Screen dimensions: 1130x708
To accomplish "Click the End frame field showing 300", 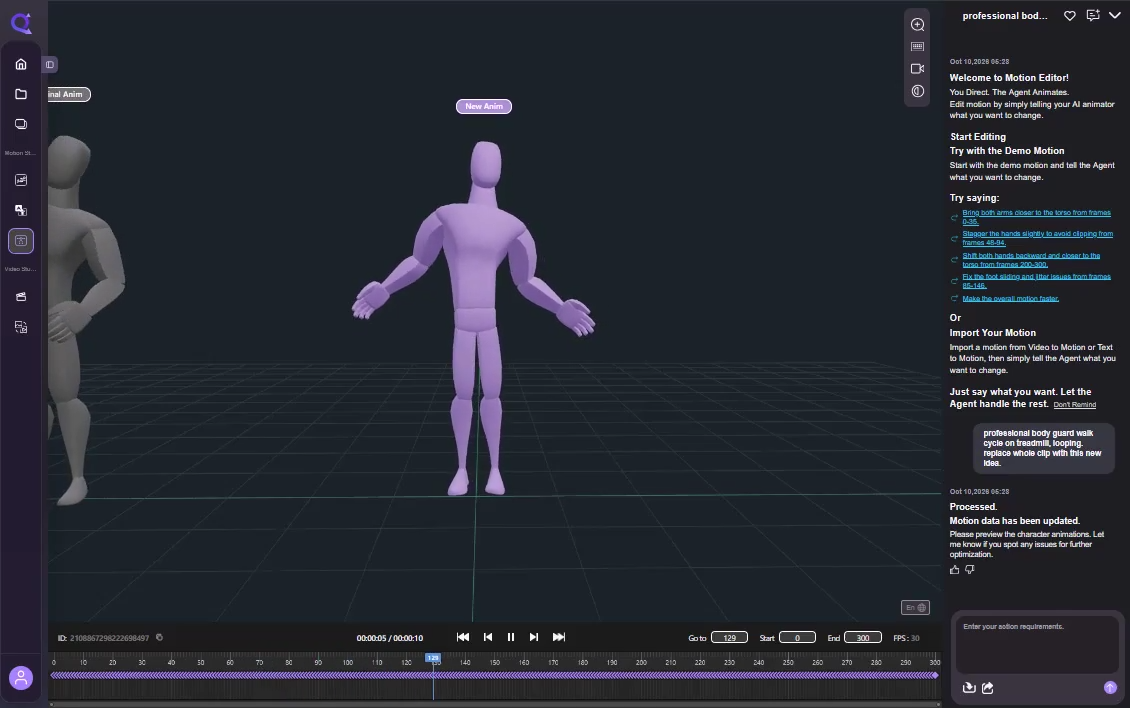I will pyautogui.click(x=863, y=638).
